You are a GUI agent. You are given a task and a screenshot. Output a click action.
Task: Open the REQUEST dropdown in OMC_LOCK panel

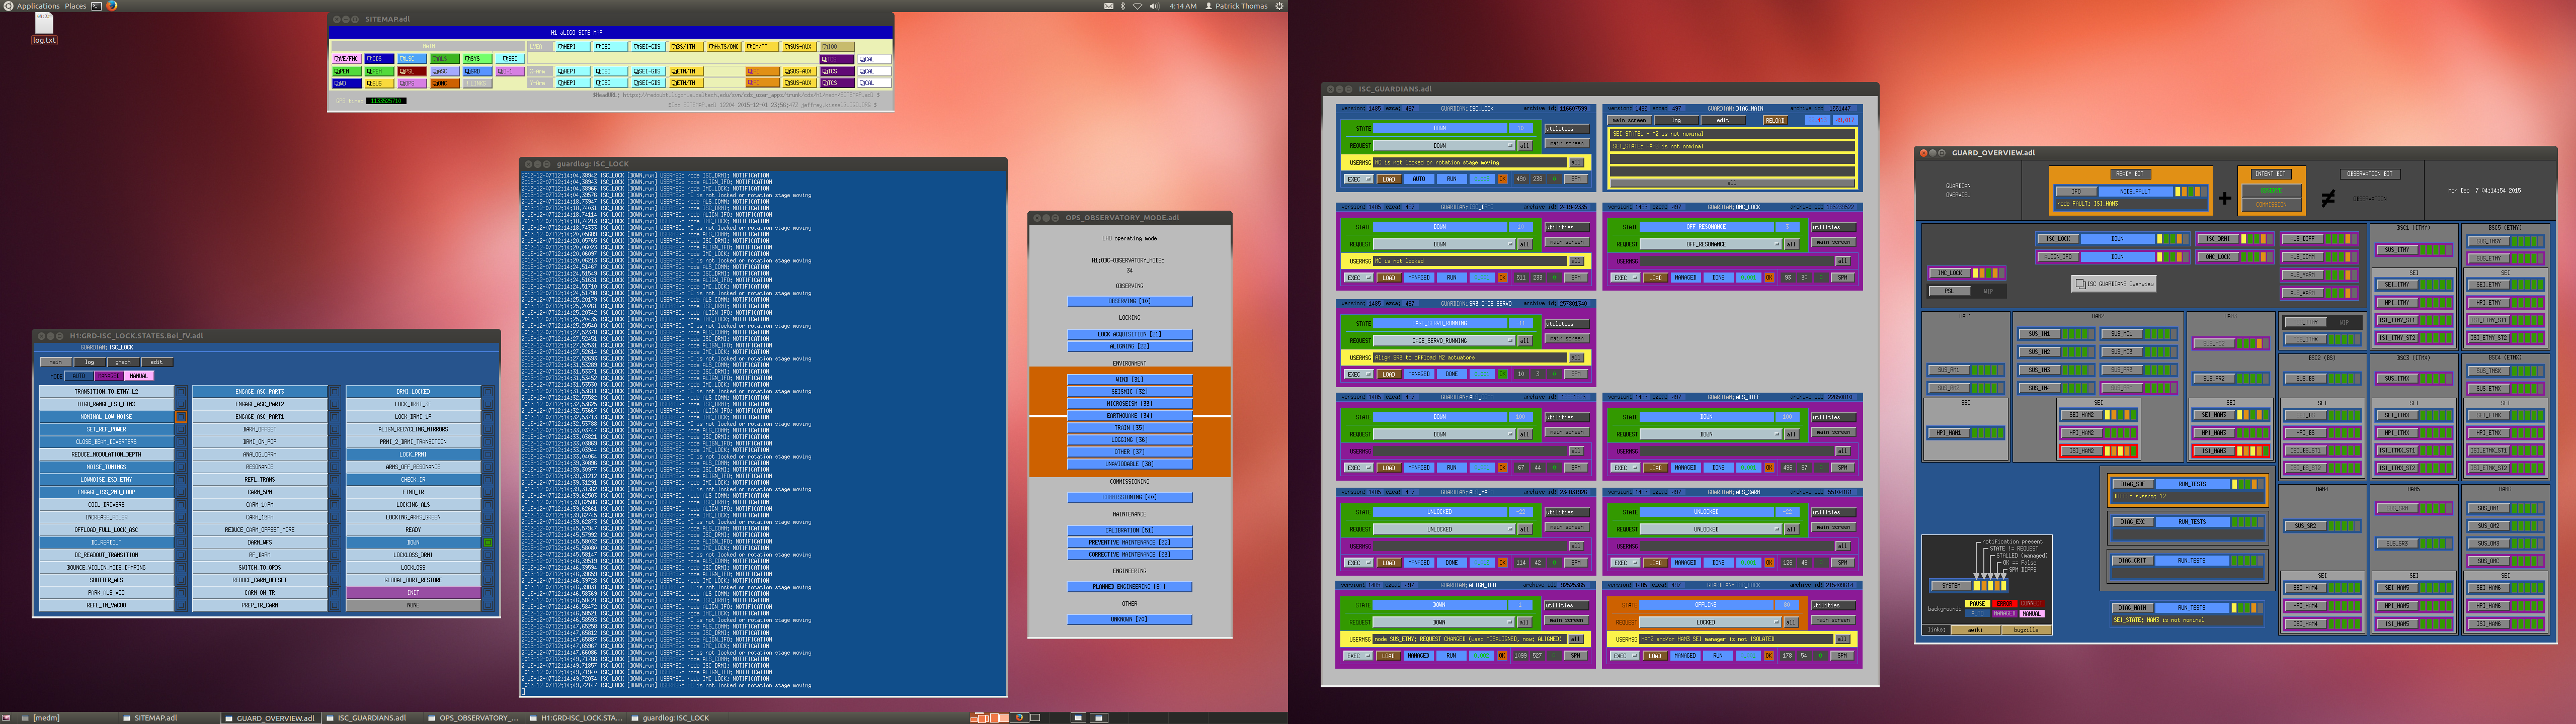[x=1711, y=244]
